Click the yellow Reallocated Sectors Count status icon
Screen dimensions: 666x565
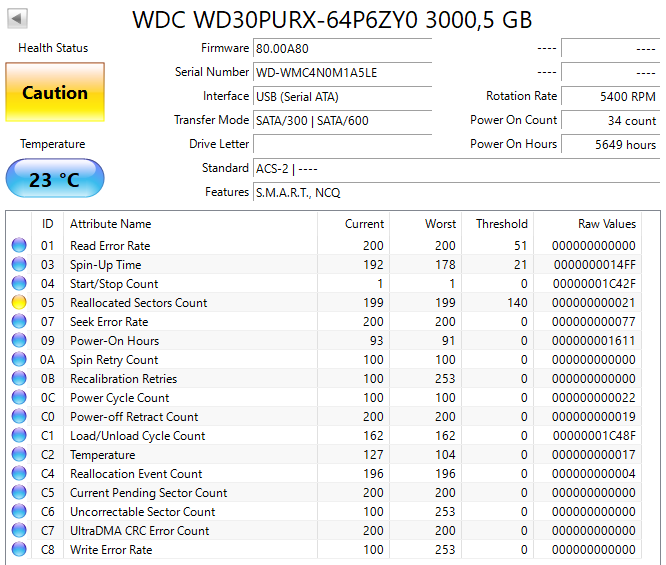[x=19, y=303]
